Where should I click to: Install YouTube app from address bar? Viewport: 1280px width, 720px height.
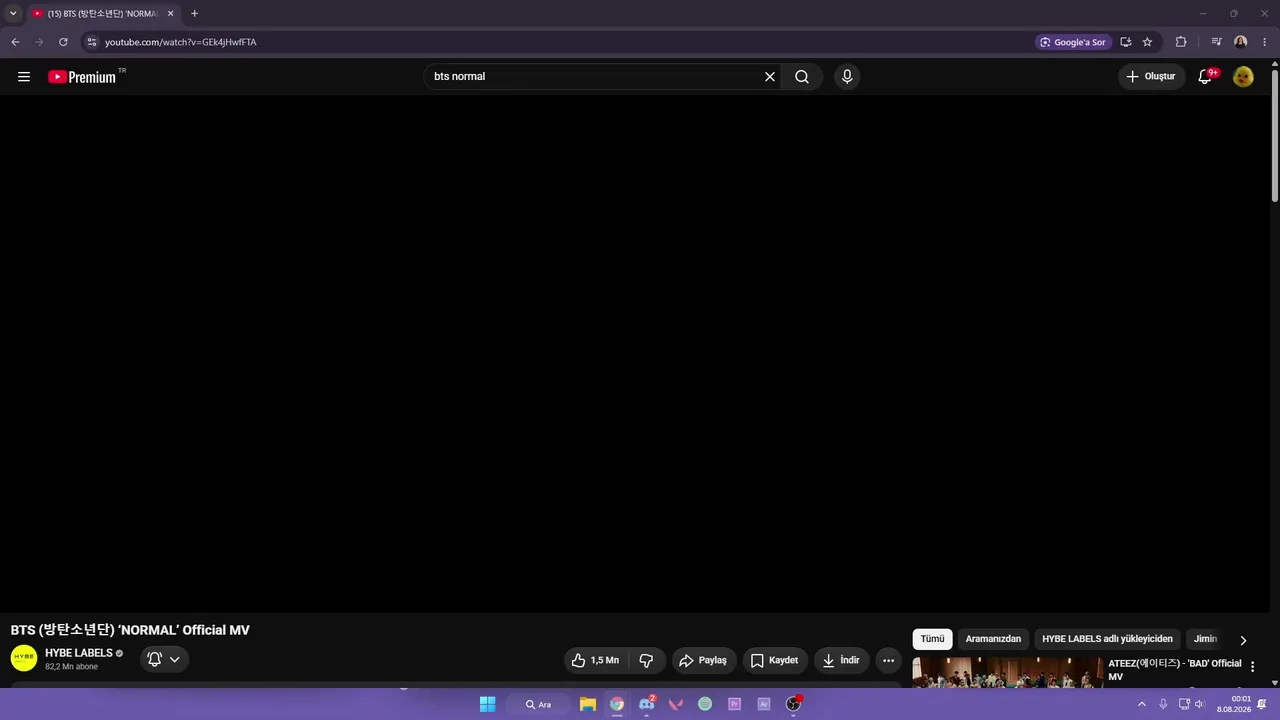[1126, 42]
